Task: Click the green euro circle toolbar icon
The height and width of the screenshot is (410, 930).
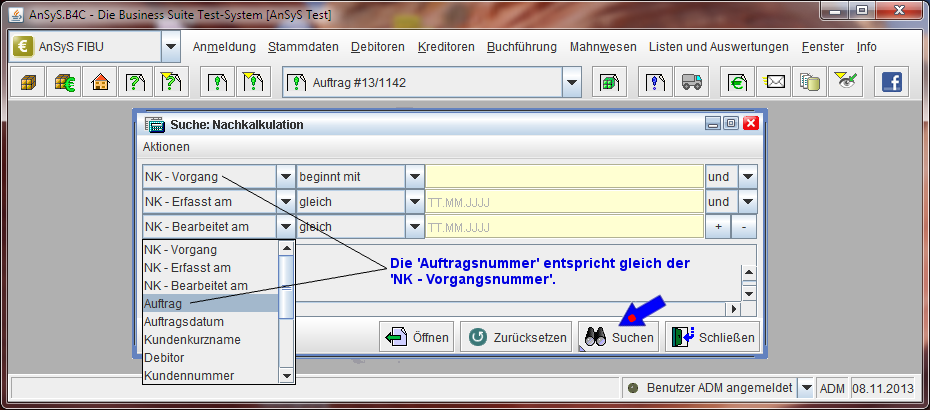Action: 737,83
